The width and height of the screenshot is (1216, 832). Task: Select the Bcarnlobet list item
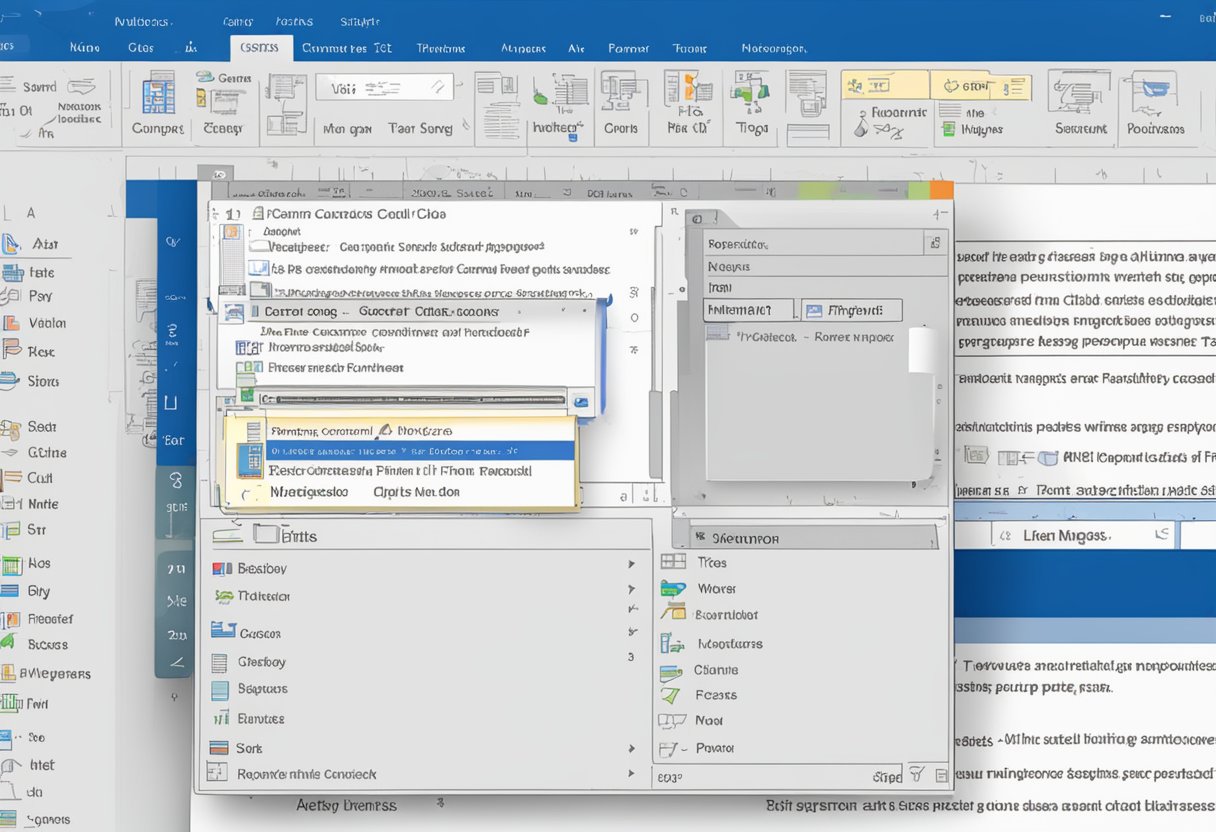click(726, 615)
